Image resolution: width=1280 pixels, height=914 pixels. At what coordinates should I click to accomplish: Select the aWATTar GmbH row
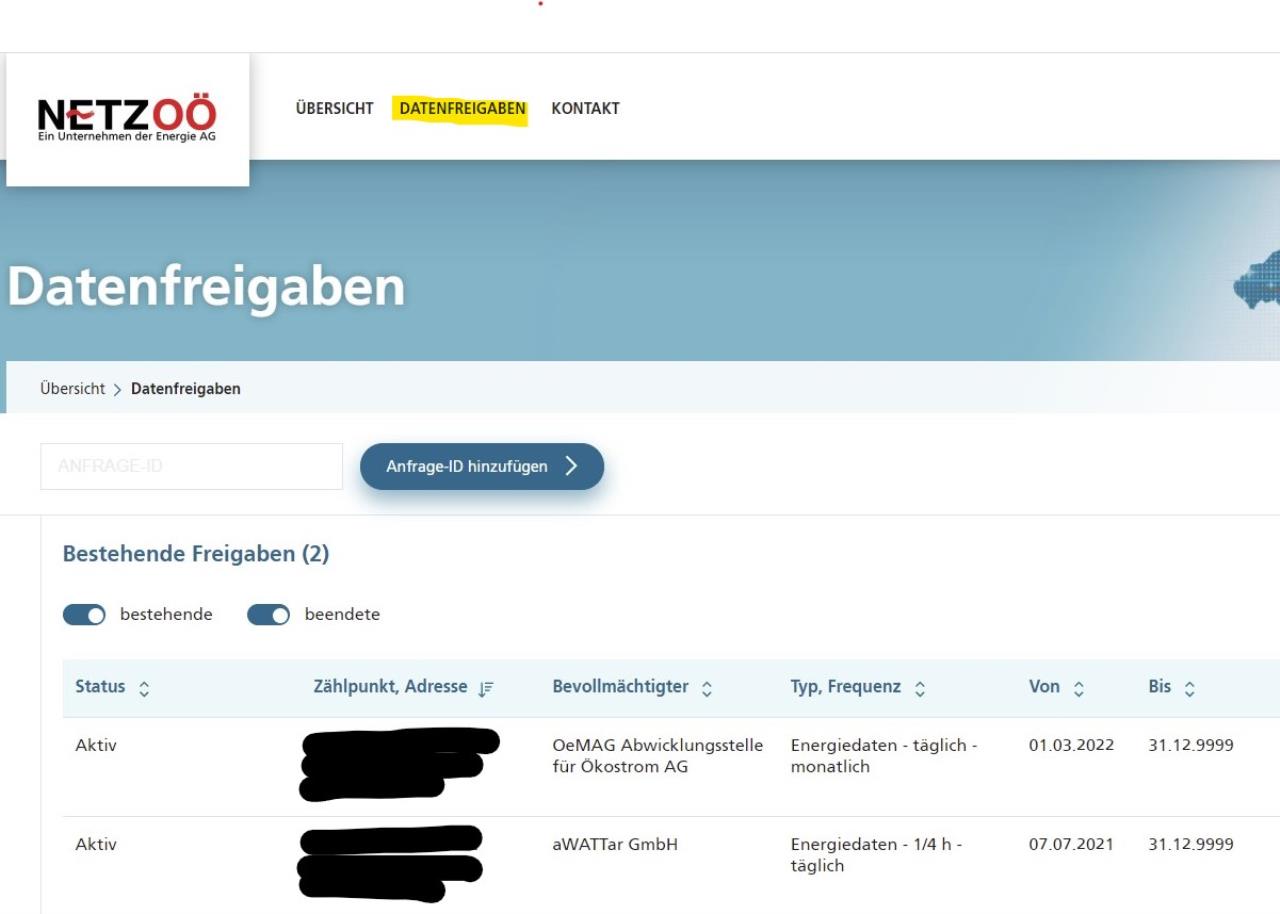tap(614, 845)
